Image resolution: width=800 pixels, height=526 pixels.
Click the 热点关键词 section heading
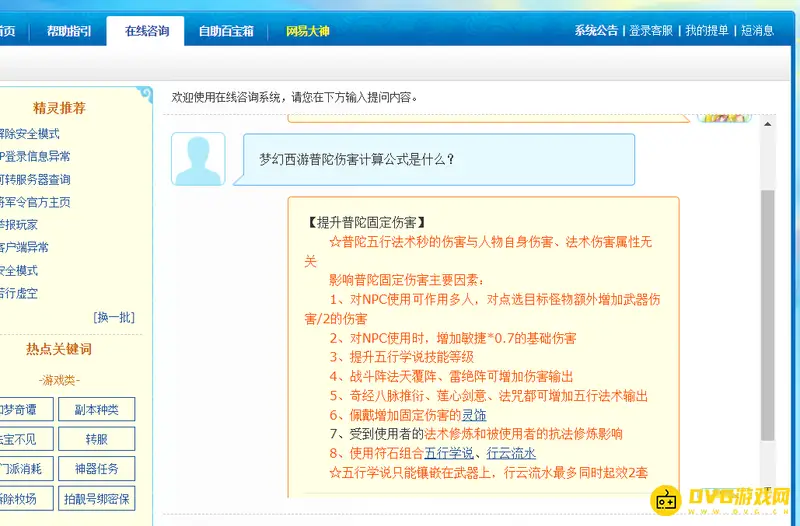pos(59,349)
